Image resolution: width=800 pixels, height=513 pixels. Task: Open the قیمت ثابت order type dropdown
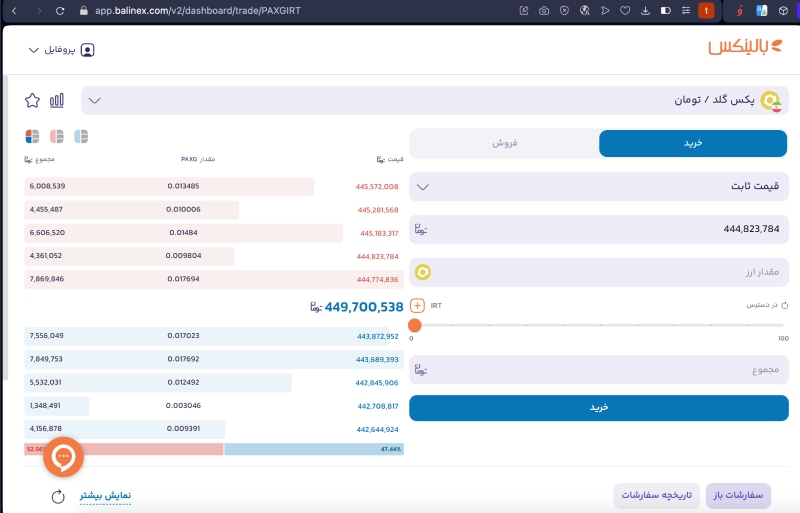click(x=422, y=186)
